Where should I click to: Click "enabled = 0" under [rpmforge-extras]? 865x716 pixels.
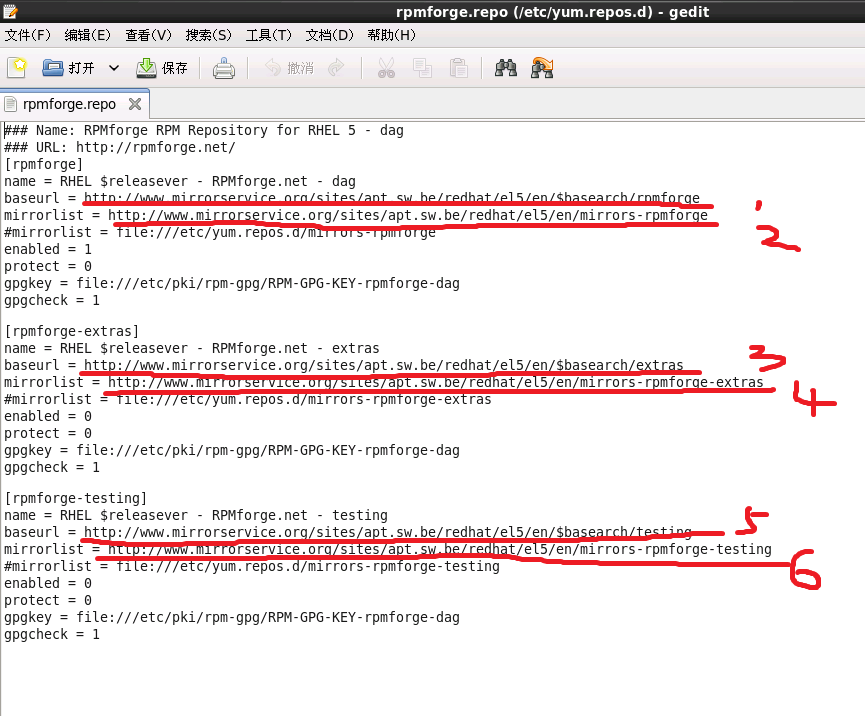click(47, 416)
